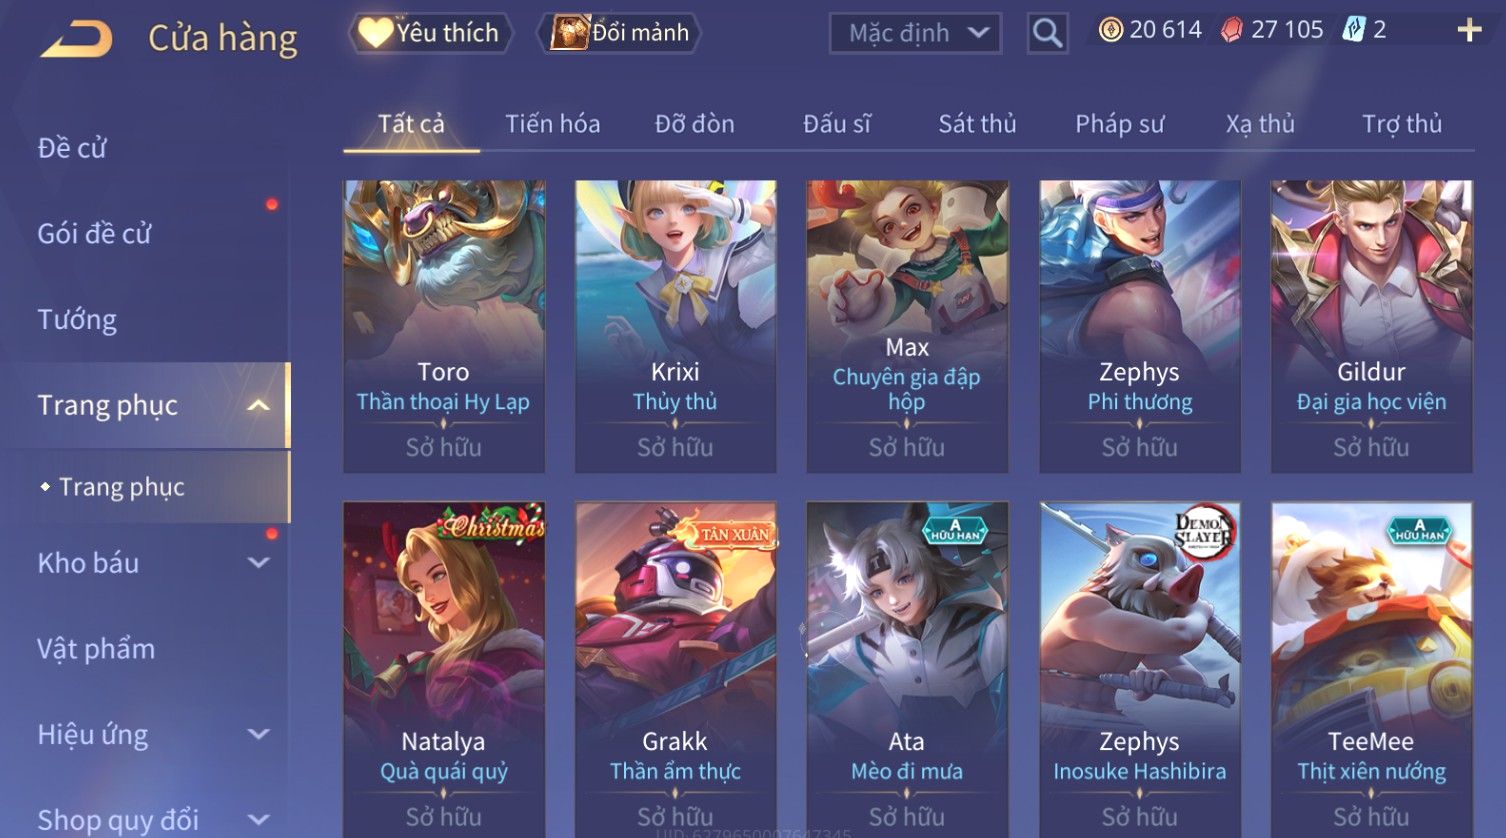Select Zephys Inosuke Hashibira skin card

[x=1140, y=670]
